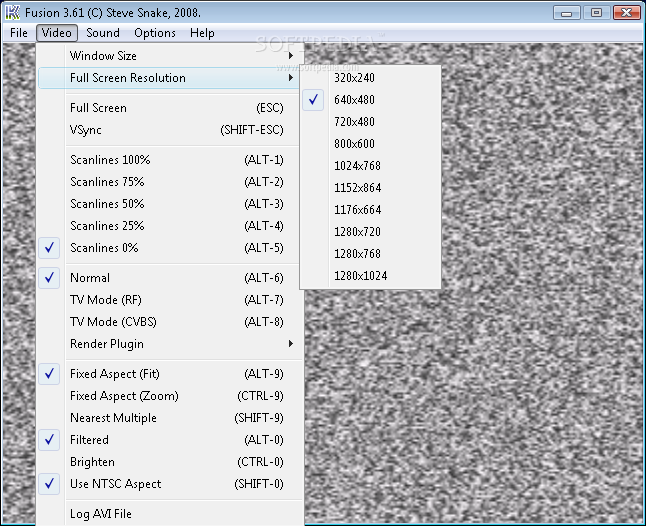Enable VSync option

tap(171, 130)
